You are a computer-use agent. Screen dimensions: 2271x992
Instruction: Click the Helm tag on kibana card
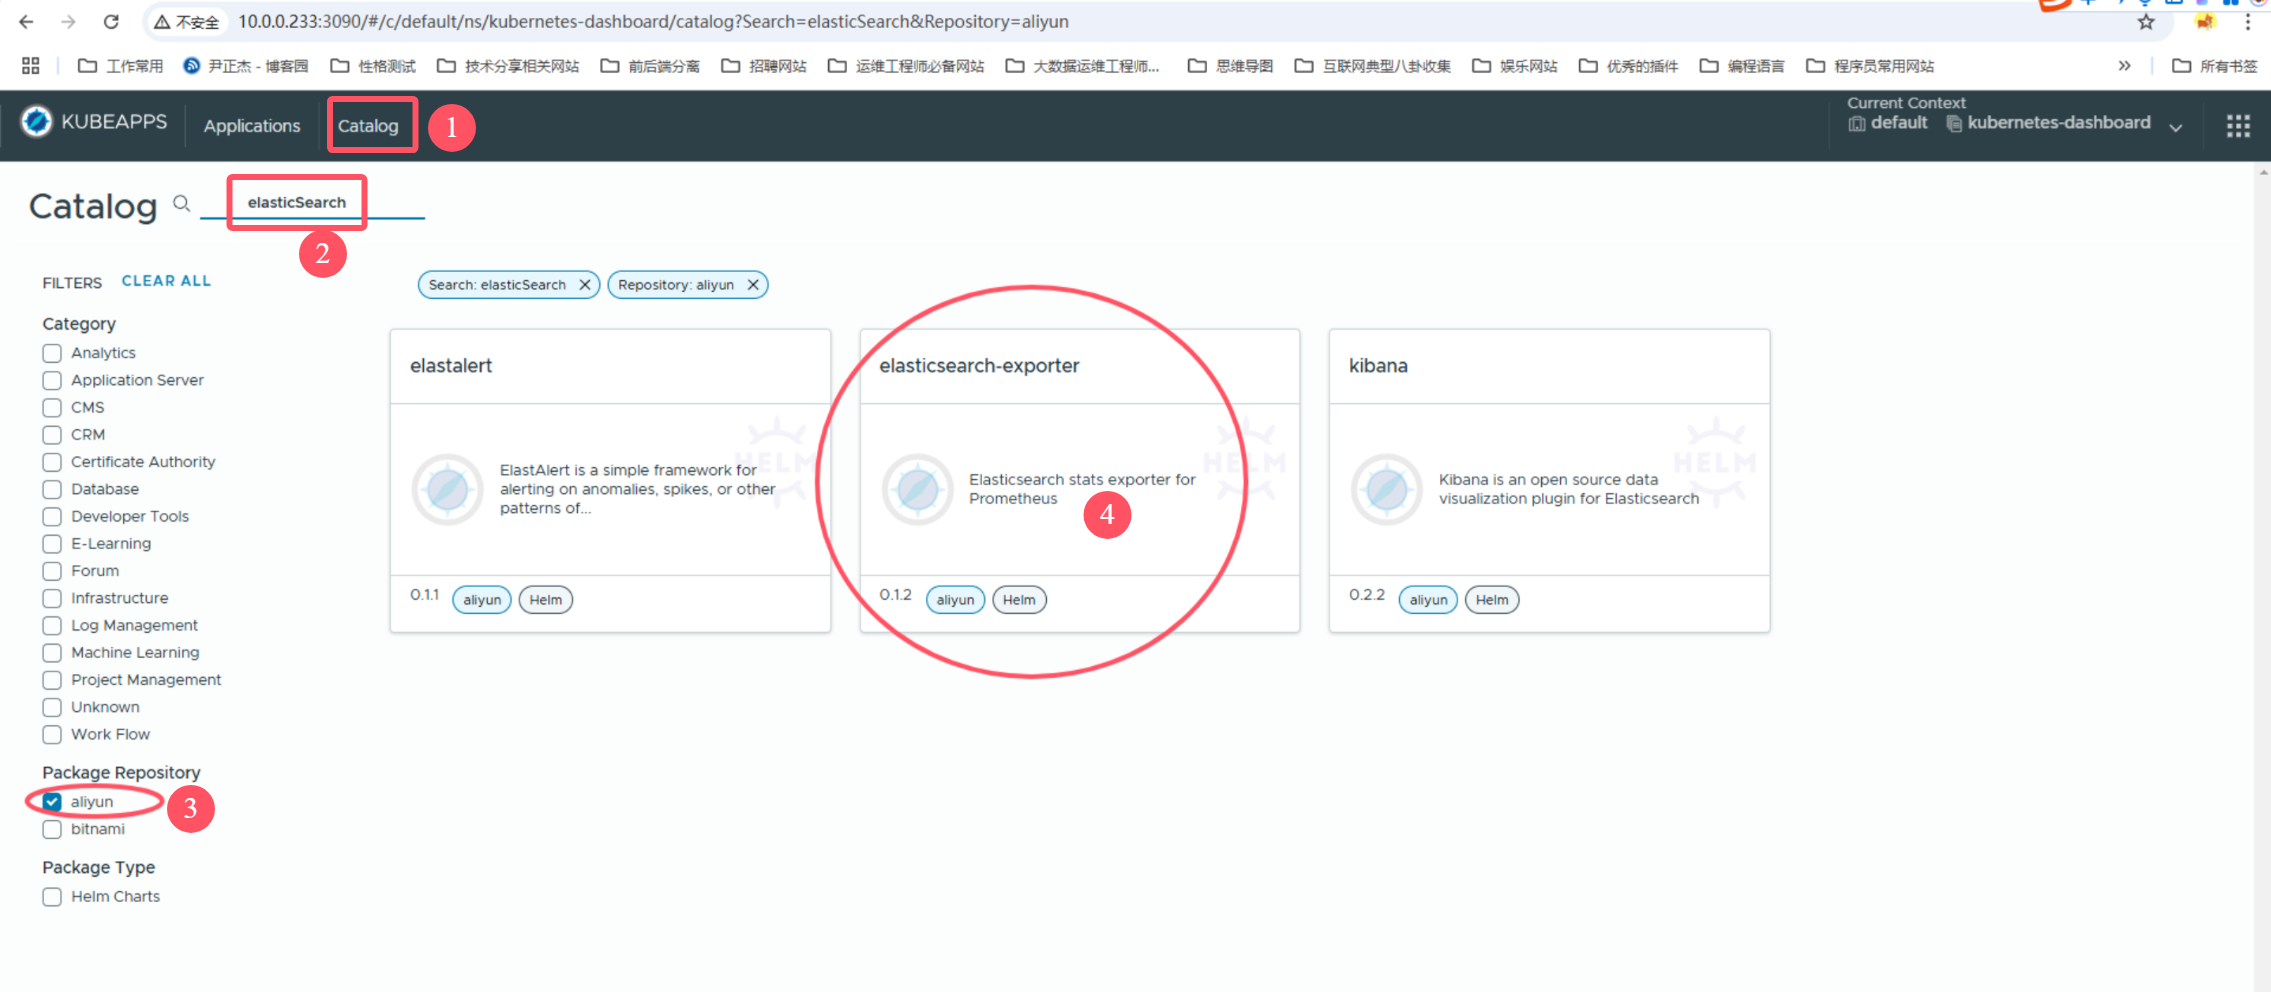coord(1492,600)
